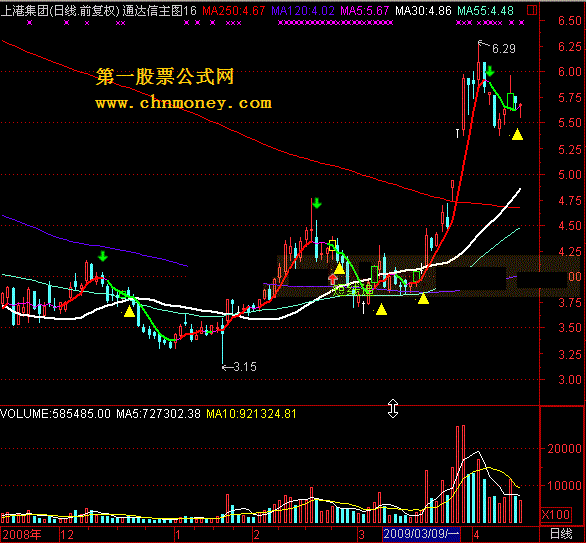Click the 3.00 price axis label
586x543 pixels.
click(570, 380)
